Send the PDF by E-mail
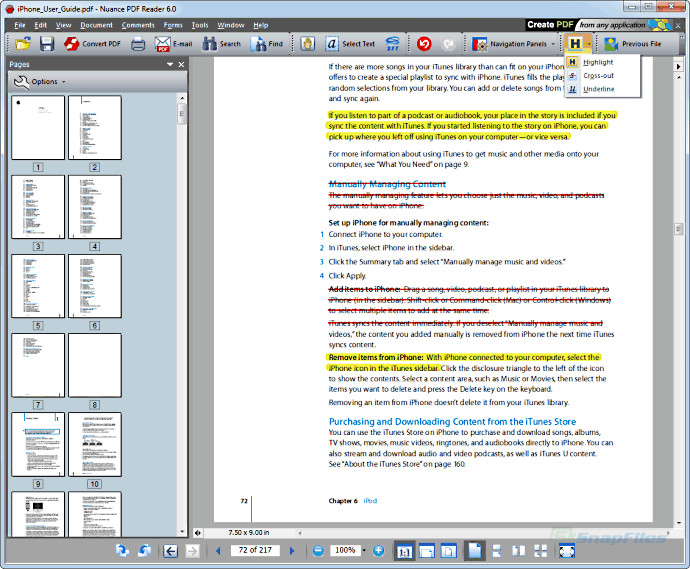690x569 pixels. pyautogui.click(x=173, y=44)
